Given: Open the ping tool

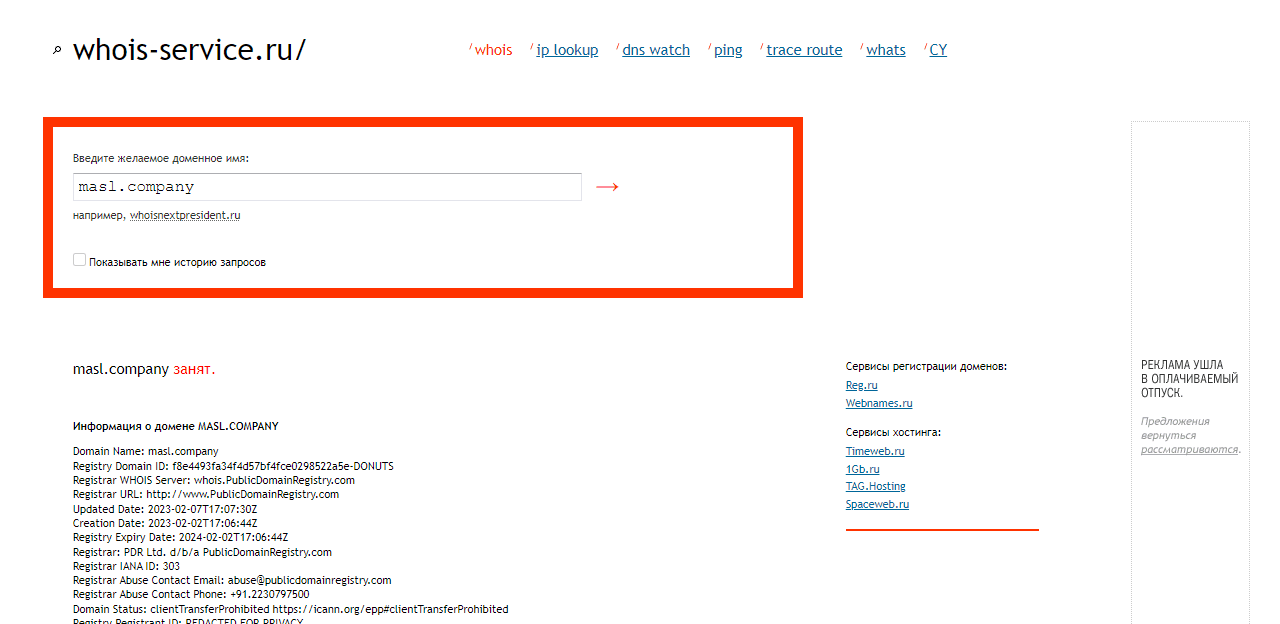Looking at the screenshot, I should click(x=728, y=50).
